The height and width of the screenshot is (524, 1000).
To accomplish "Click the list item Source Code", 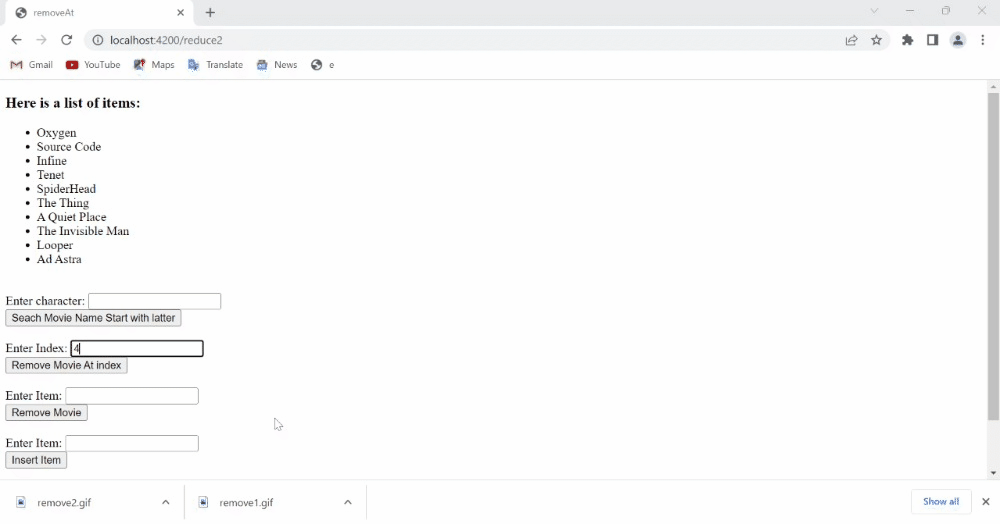I will coord(69,147).
